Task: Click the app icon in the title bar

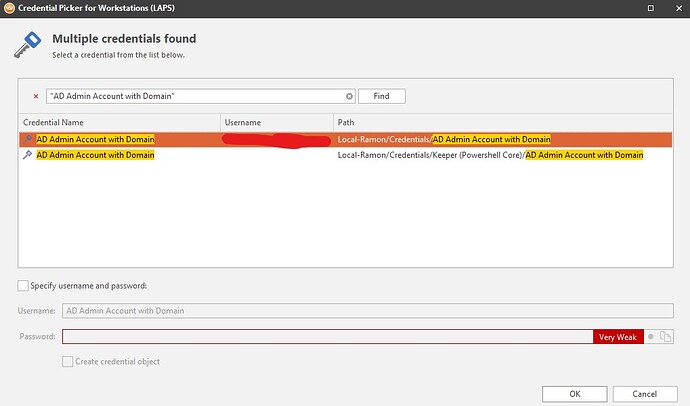Action: (x=9, y=9)
